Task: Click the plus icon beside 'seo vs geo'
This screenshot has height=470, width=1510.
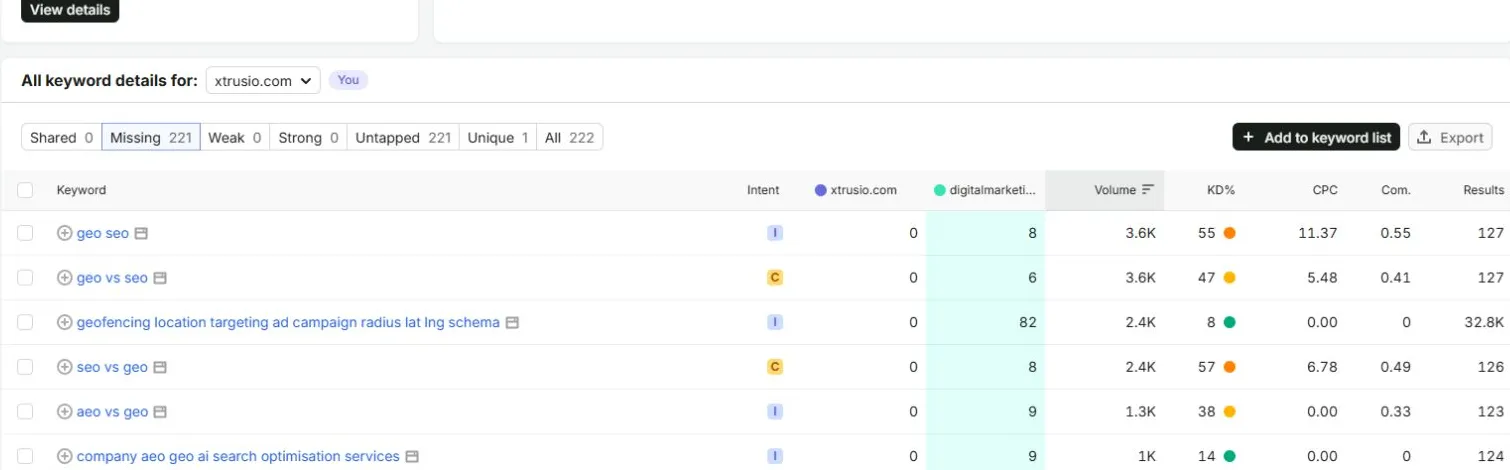Action: coord(64,367)
